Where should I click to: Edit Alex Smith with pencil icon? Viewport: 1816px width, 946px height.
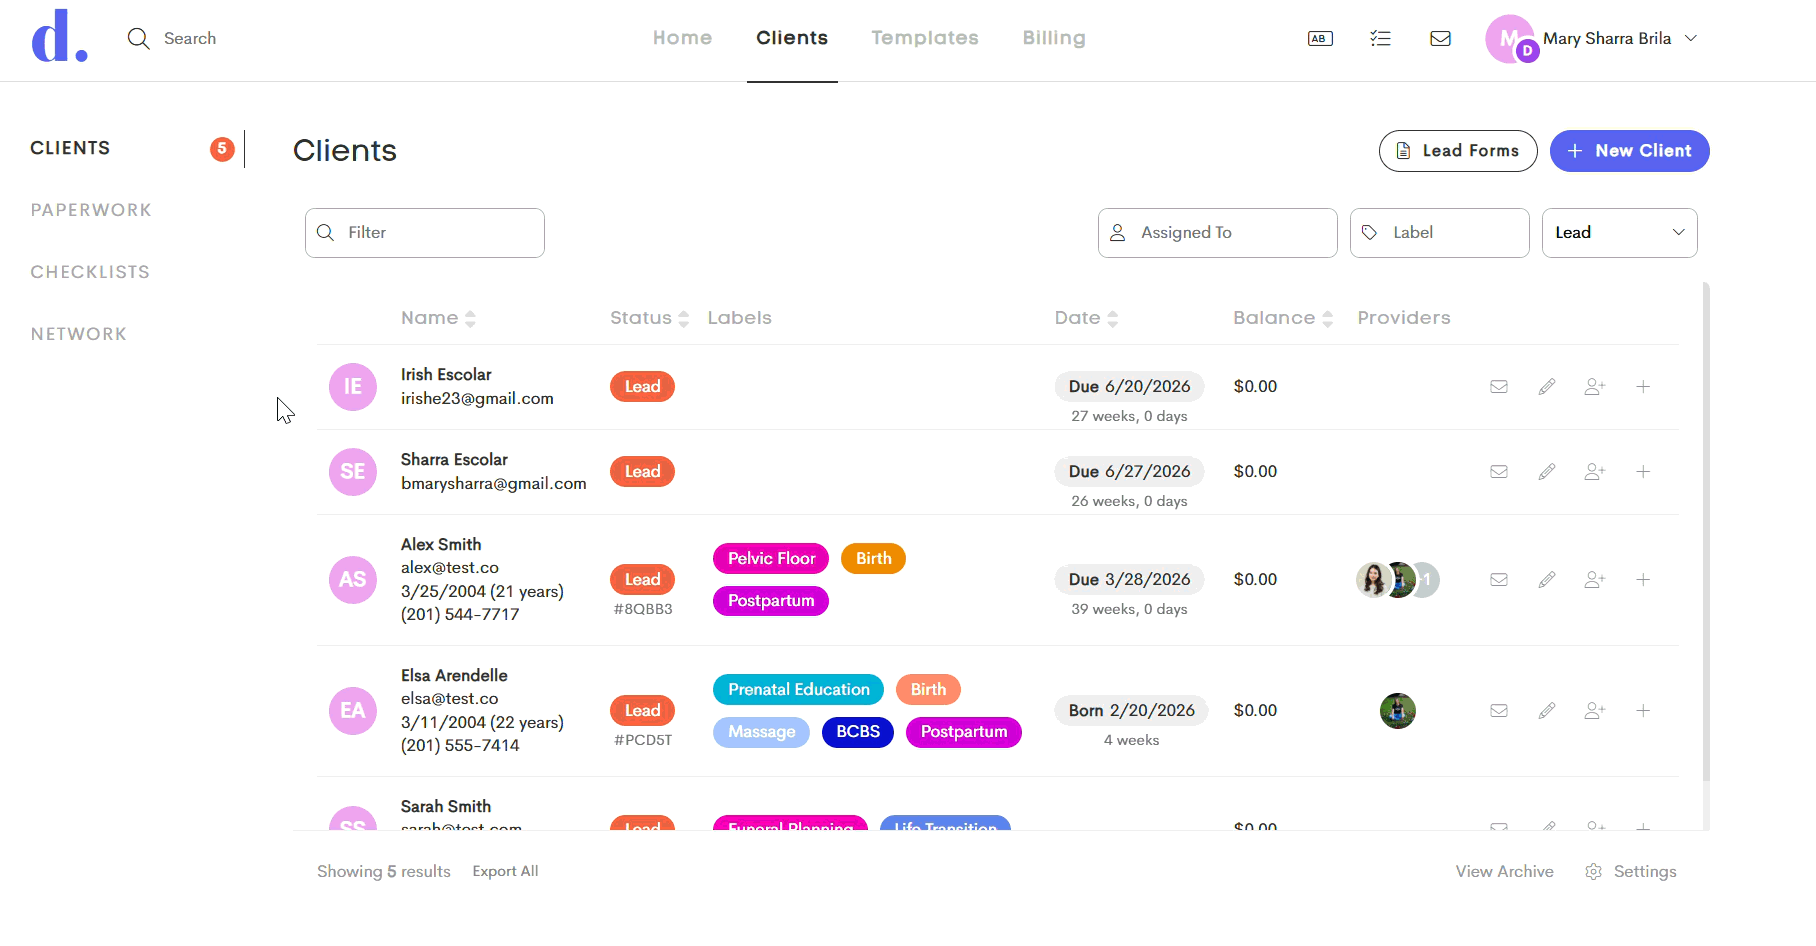pos(1547,580)
